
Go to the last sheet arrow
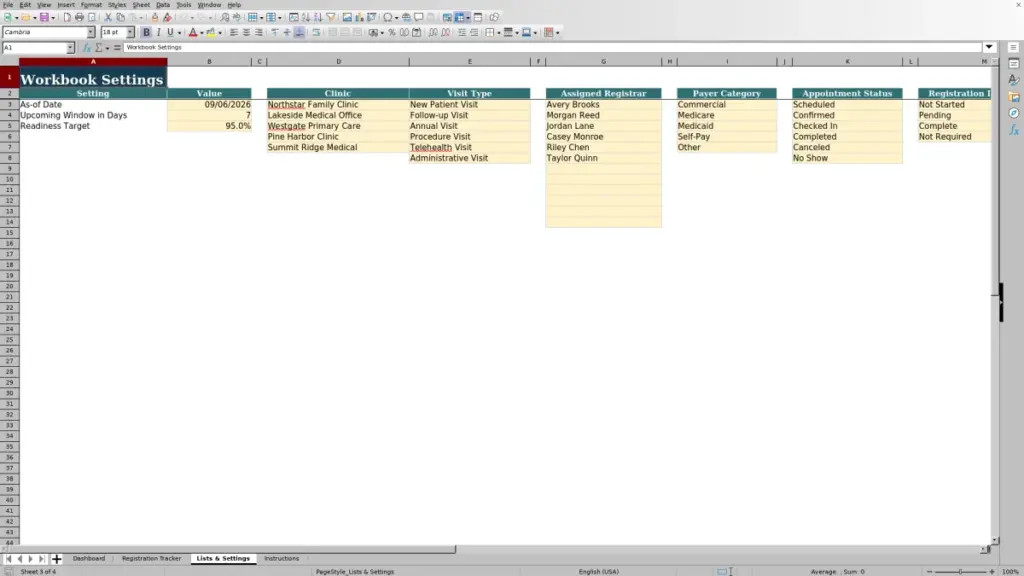41,559
